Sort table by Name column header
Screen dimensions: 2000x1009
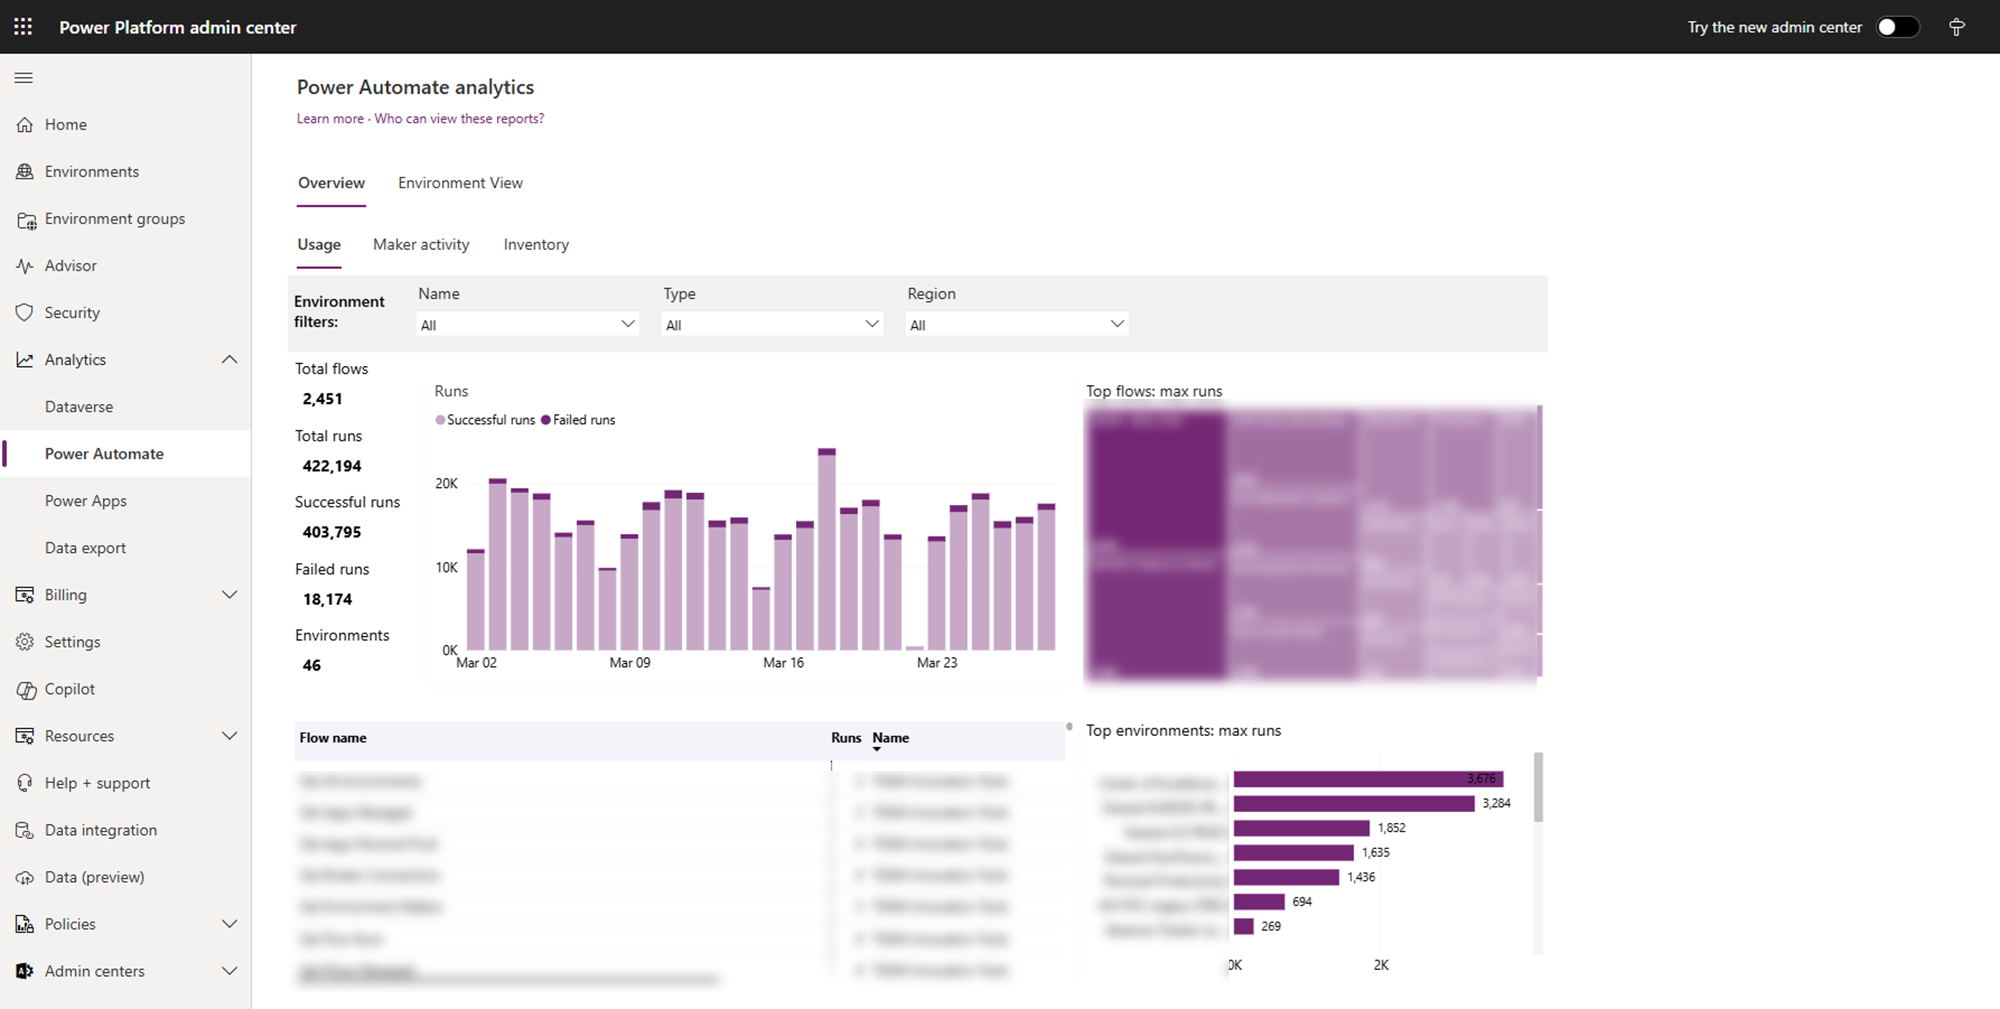(890, 738)
